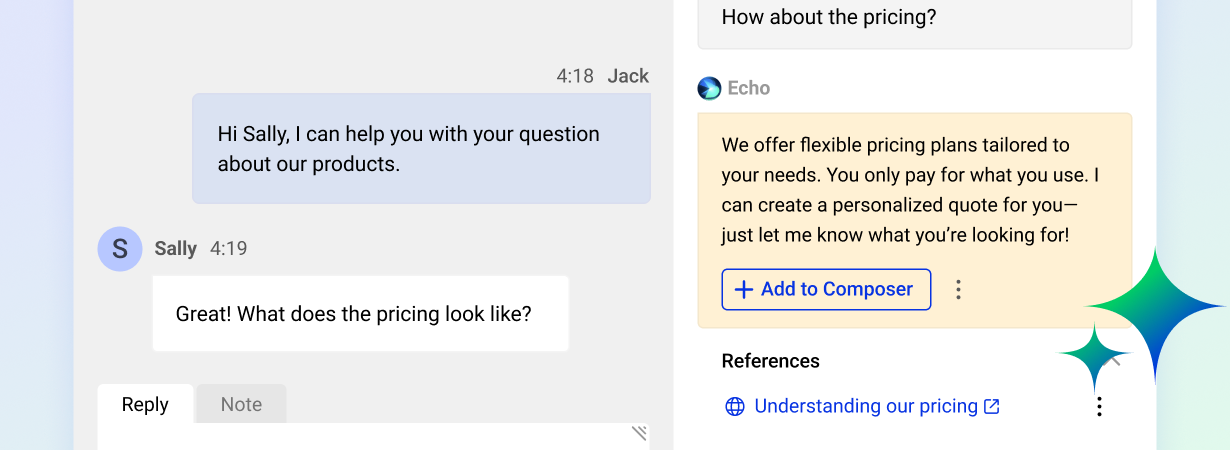Image resolution: width=1230 pixels, height=450 pixels.
Task: Click the Echo assistant logo icon
Action: tap(709, 88)
